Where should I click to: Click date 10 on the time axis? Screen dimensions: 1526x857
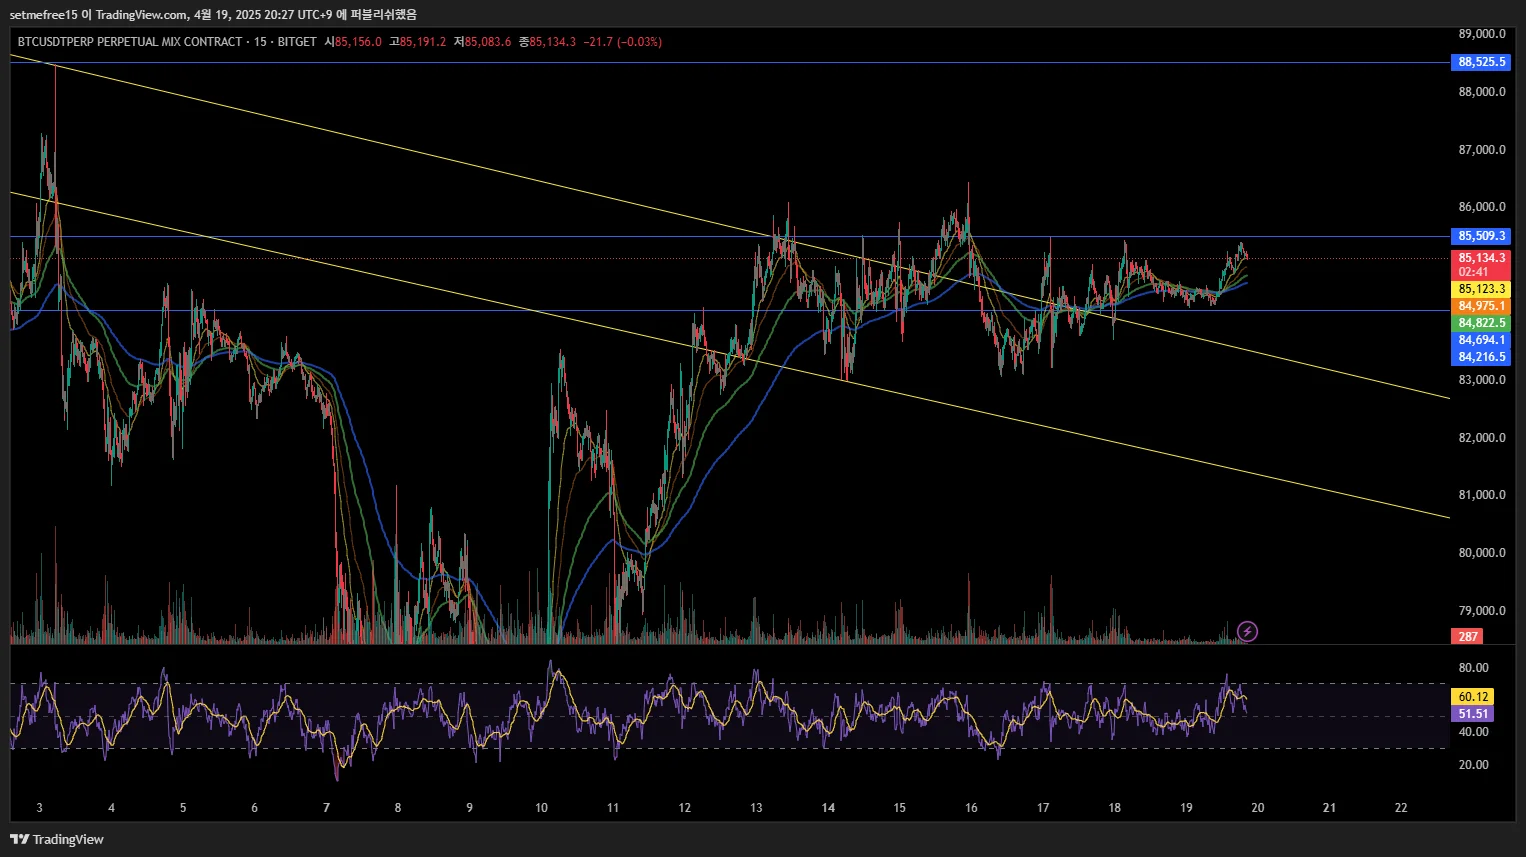click(541, 808)
